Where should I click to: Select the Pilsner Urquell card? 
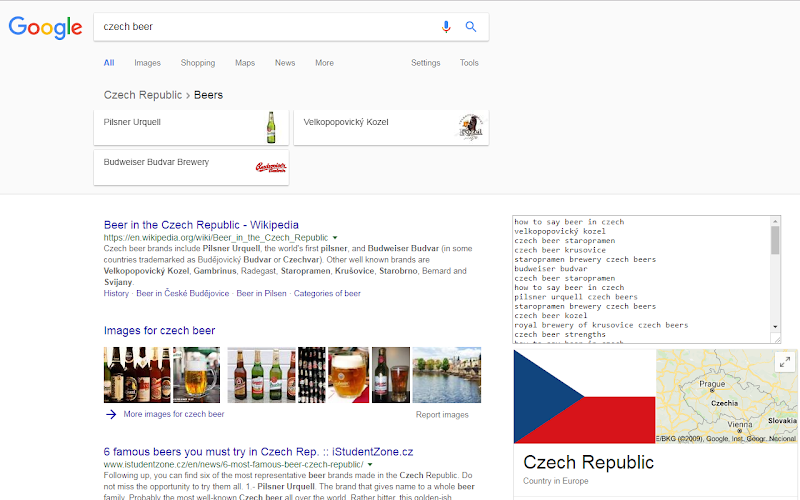[191, 128]
